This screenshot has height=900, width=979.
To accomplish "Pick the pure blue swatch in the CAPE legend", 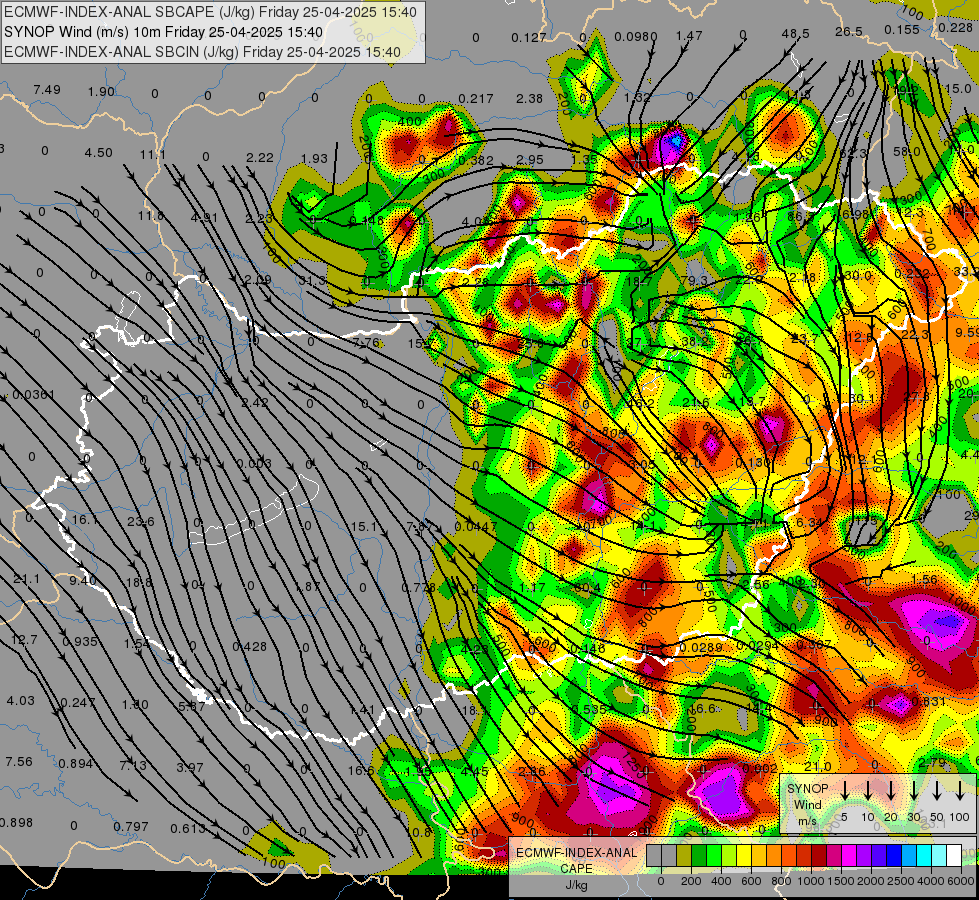I will click(x=894, y=855).
